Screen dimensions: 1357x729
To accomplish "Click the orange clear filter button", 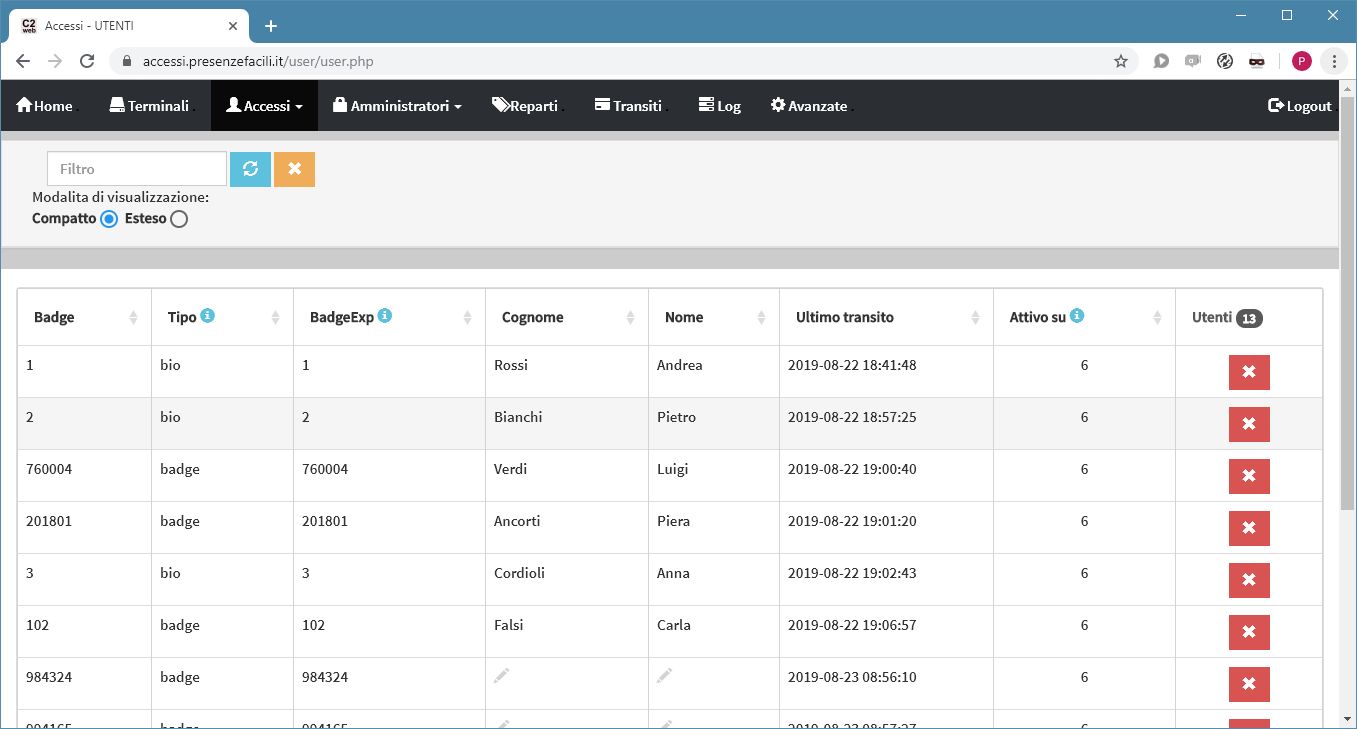I will pos(294,169).
